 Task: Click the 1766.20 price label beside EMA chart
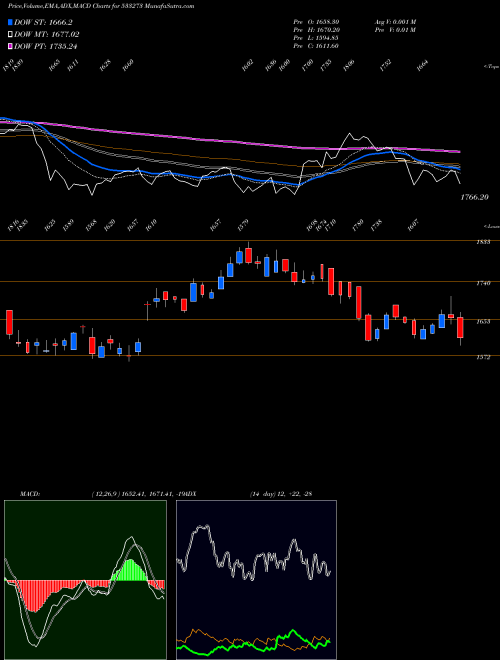(x=474, y=197)
